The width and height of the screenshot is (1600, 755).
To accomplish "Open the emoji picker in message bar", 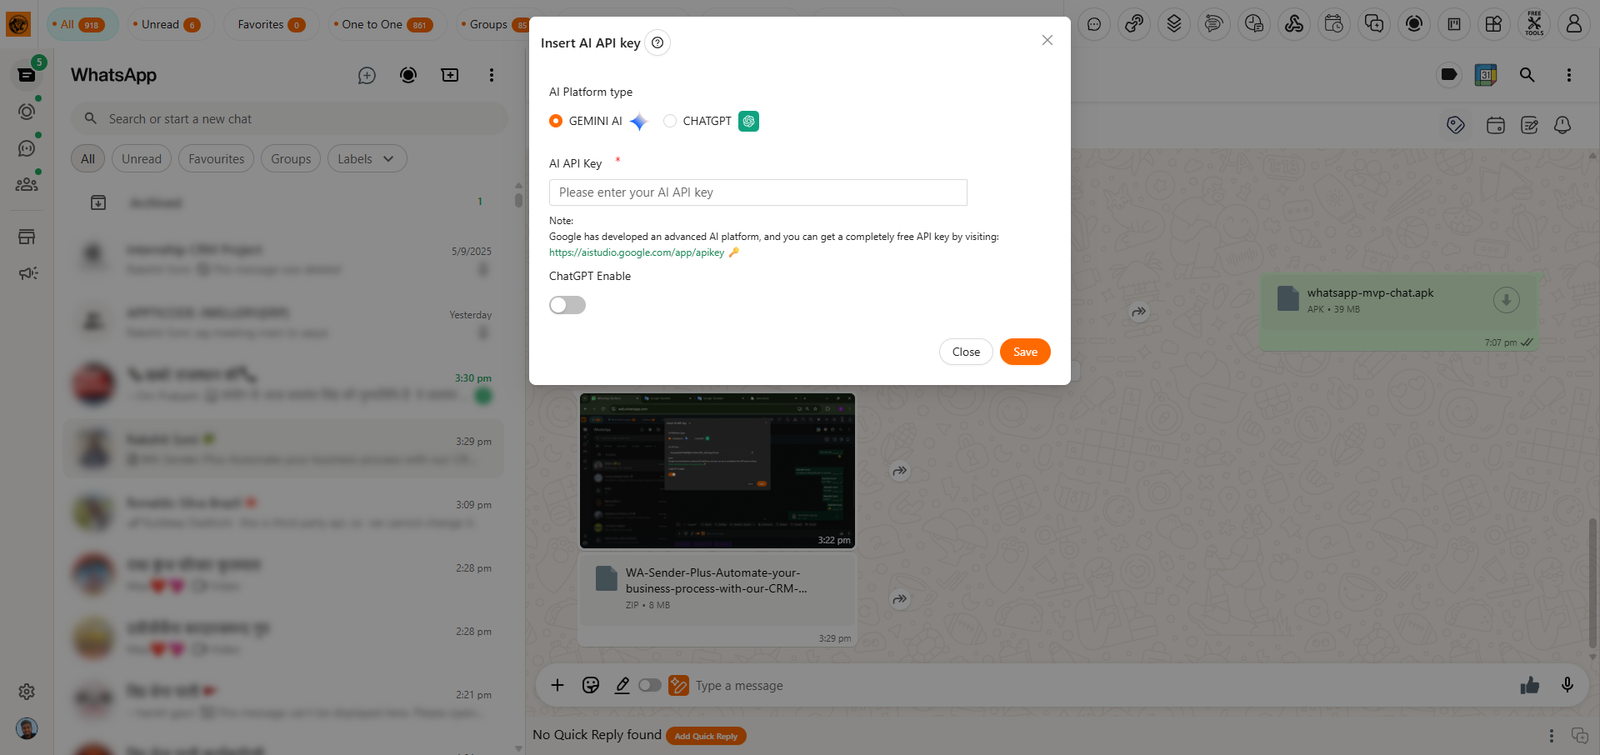I will click(x=591, y=685).
